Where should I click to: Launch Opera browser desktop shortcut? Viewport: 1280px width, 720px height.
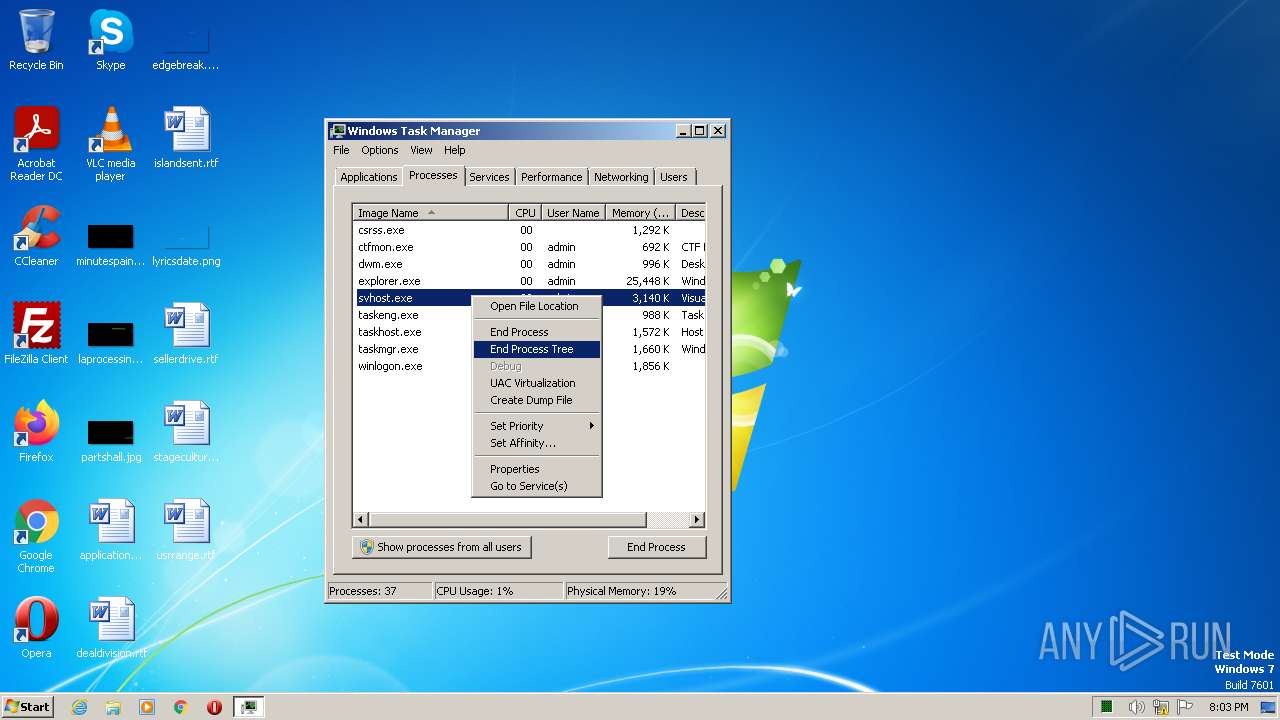pyautogui.click(x=36, y=628)
